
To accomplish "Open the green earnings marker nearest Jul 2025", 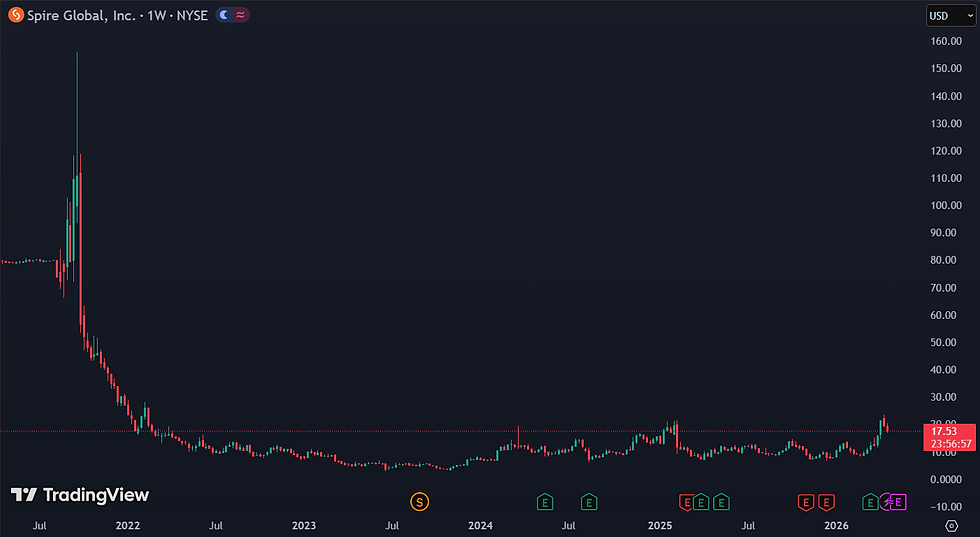I will (721, 501).
